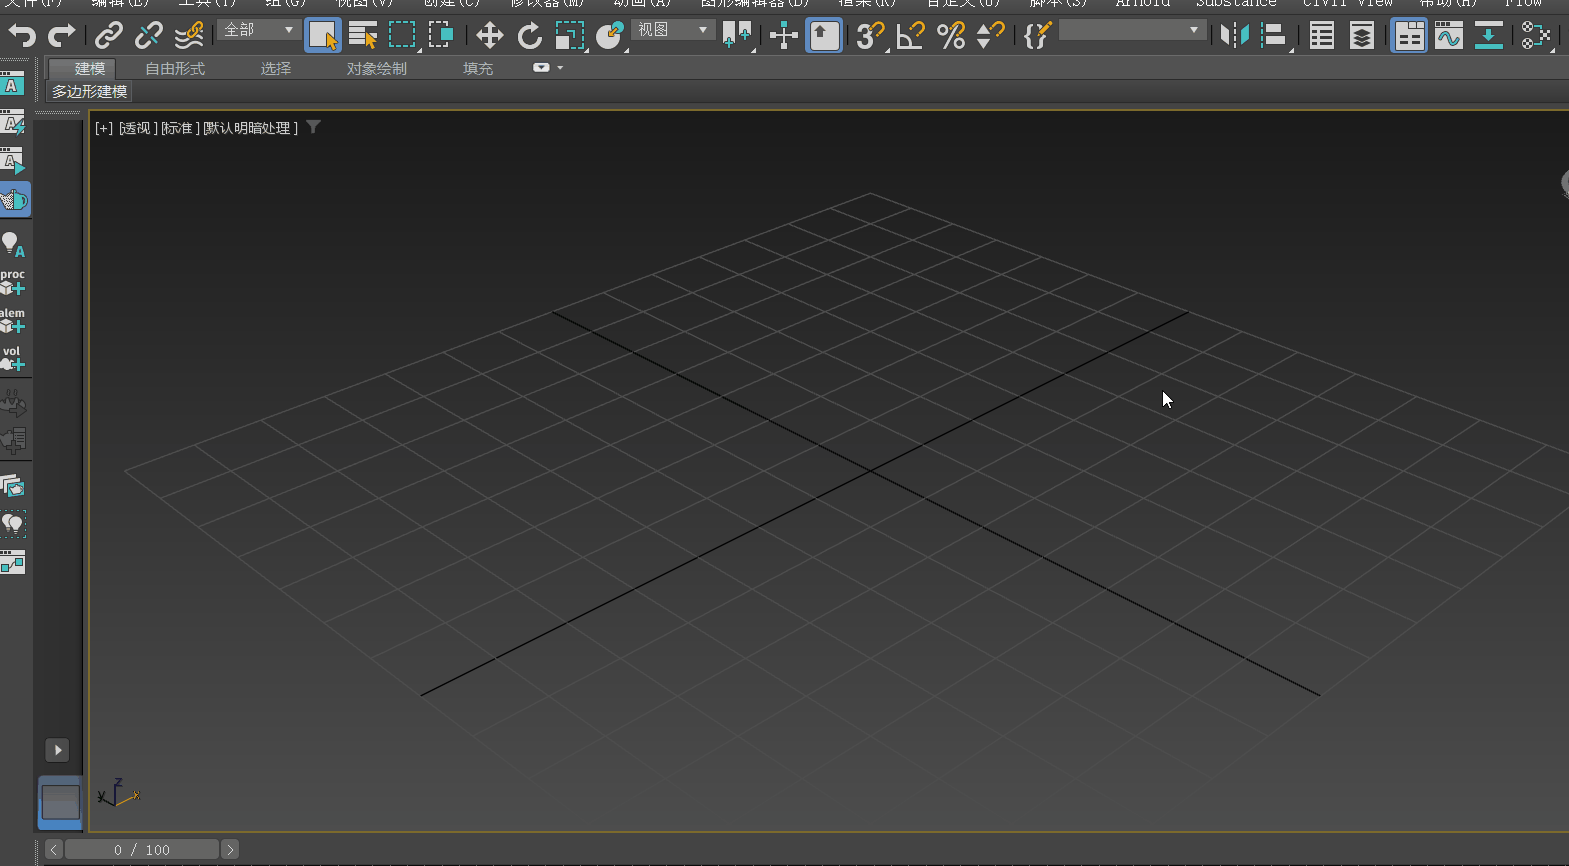The image size is (1569, 866).
Task: Click the Use Pivot Point Center icon
Action: coord(737,36)
